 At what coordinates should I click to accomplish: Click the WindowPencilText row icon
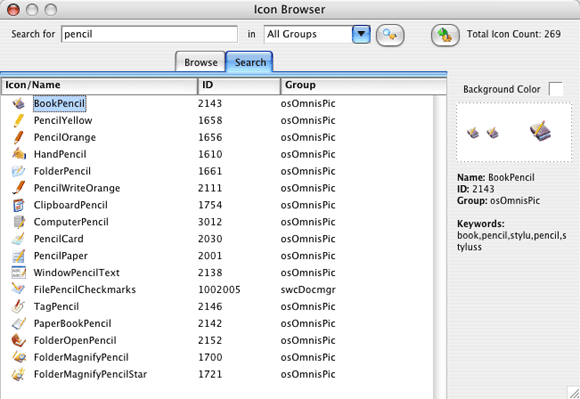18,273
